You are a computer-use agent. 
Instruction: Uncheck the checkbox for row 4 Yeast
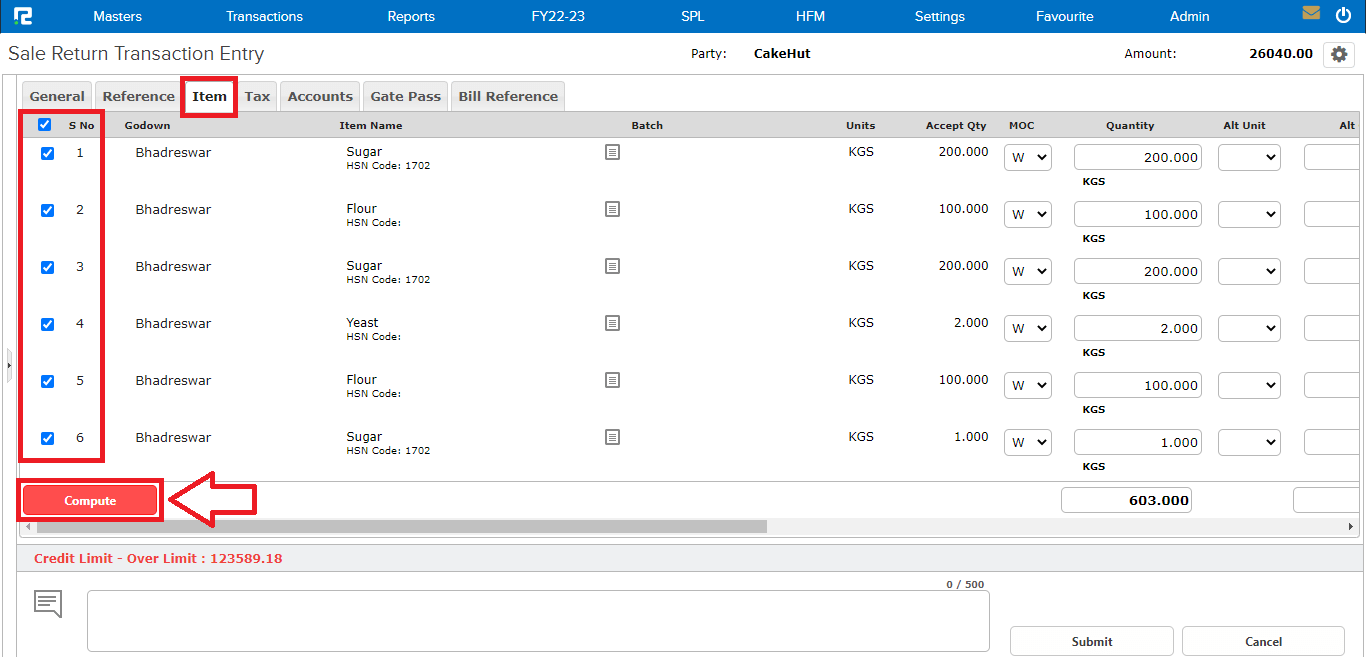click(x=47, y=324)
